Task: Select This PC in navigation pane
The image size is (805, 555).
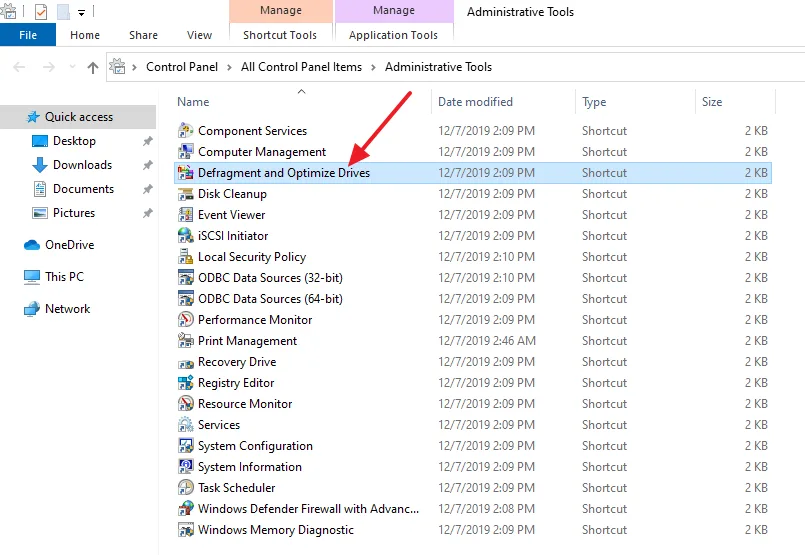Action: 64,277
